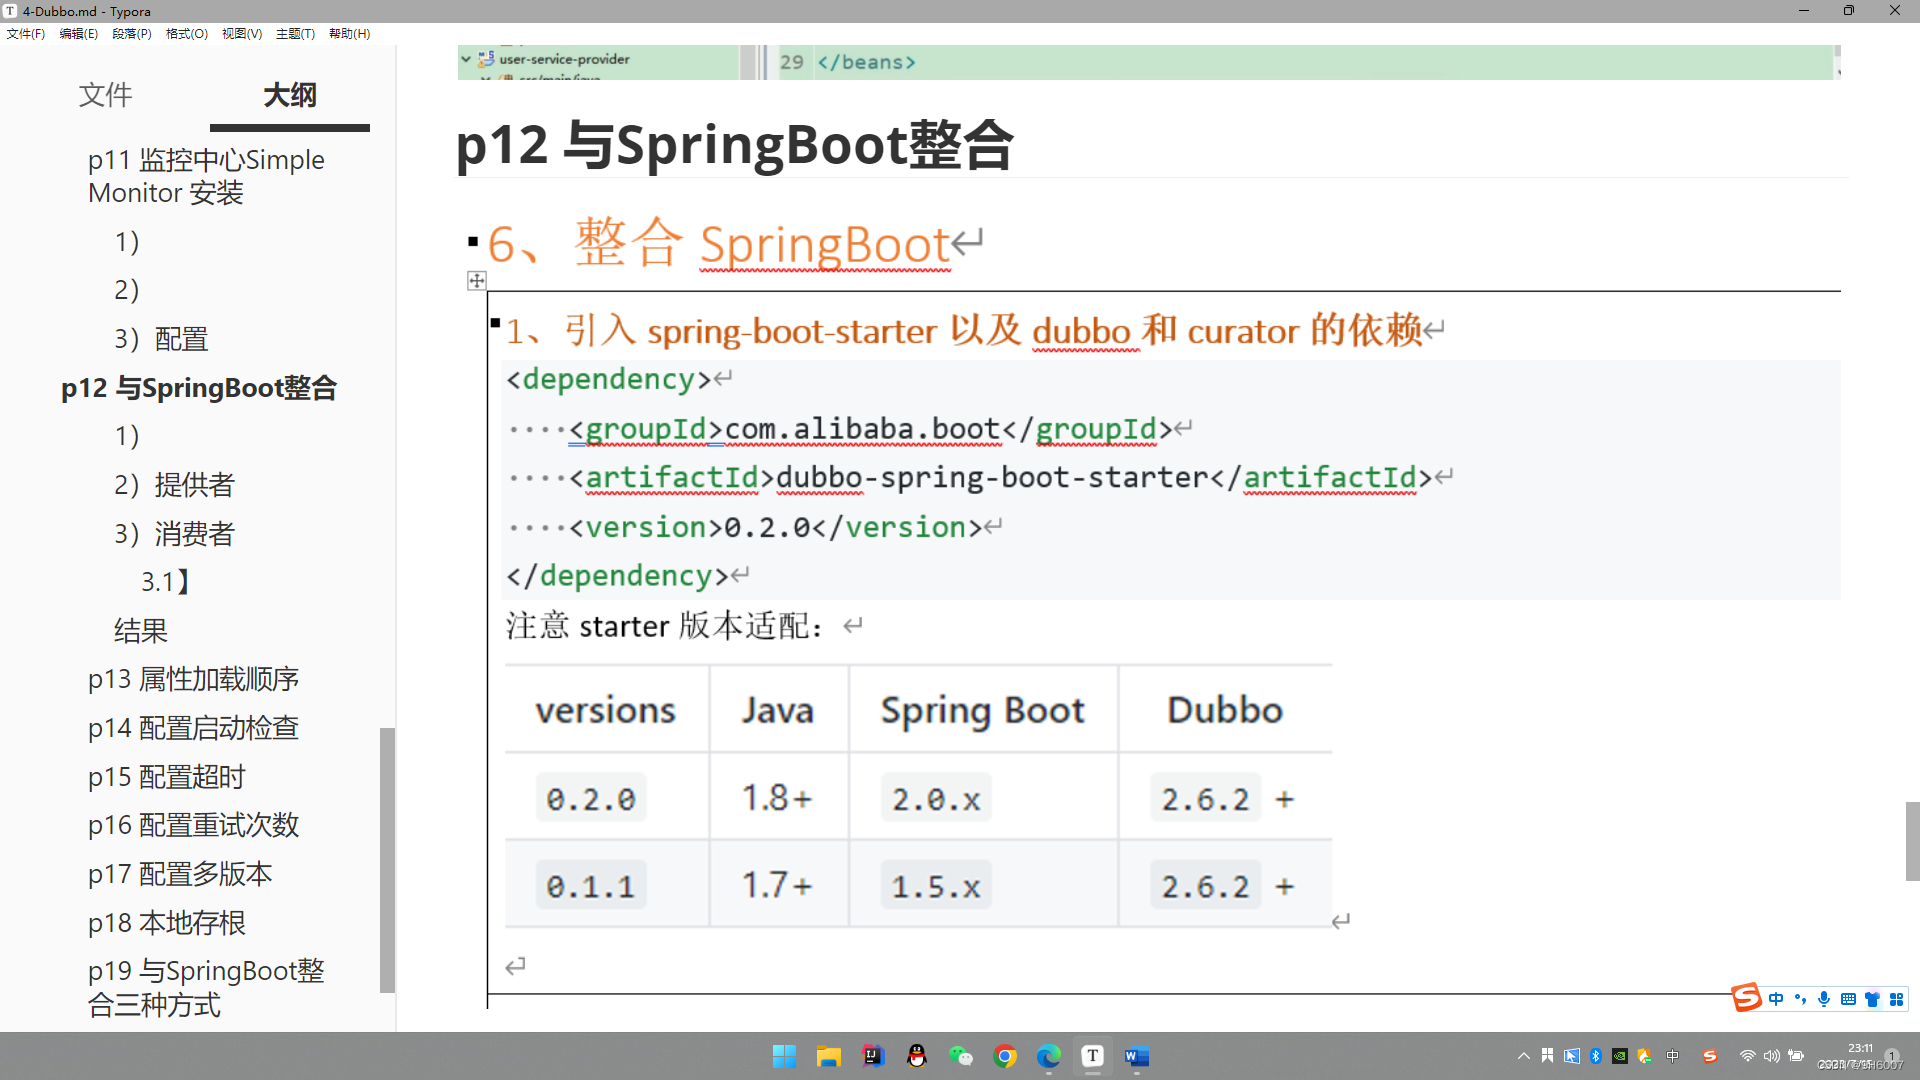Click Sogou IME voice input microphone icon
The width and height of the screenshot is (1920, 1080).
1824,999
